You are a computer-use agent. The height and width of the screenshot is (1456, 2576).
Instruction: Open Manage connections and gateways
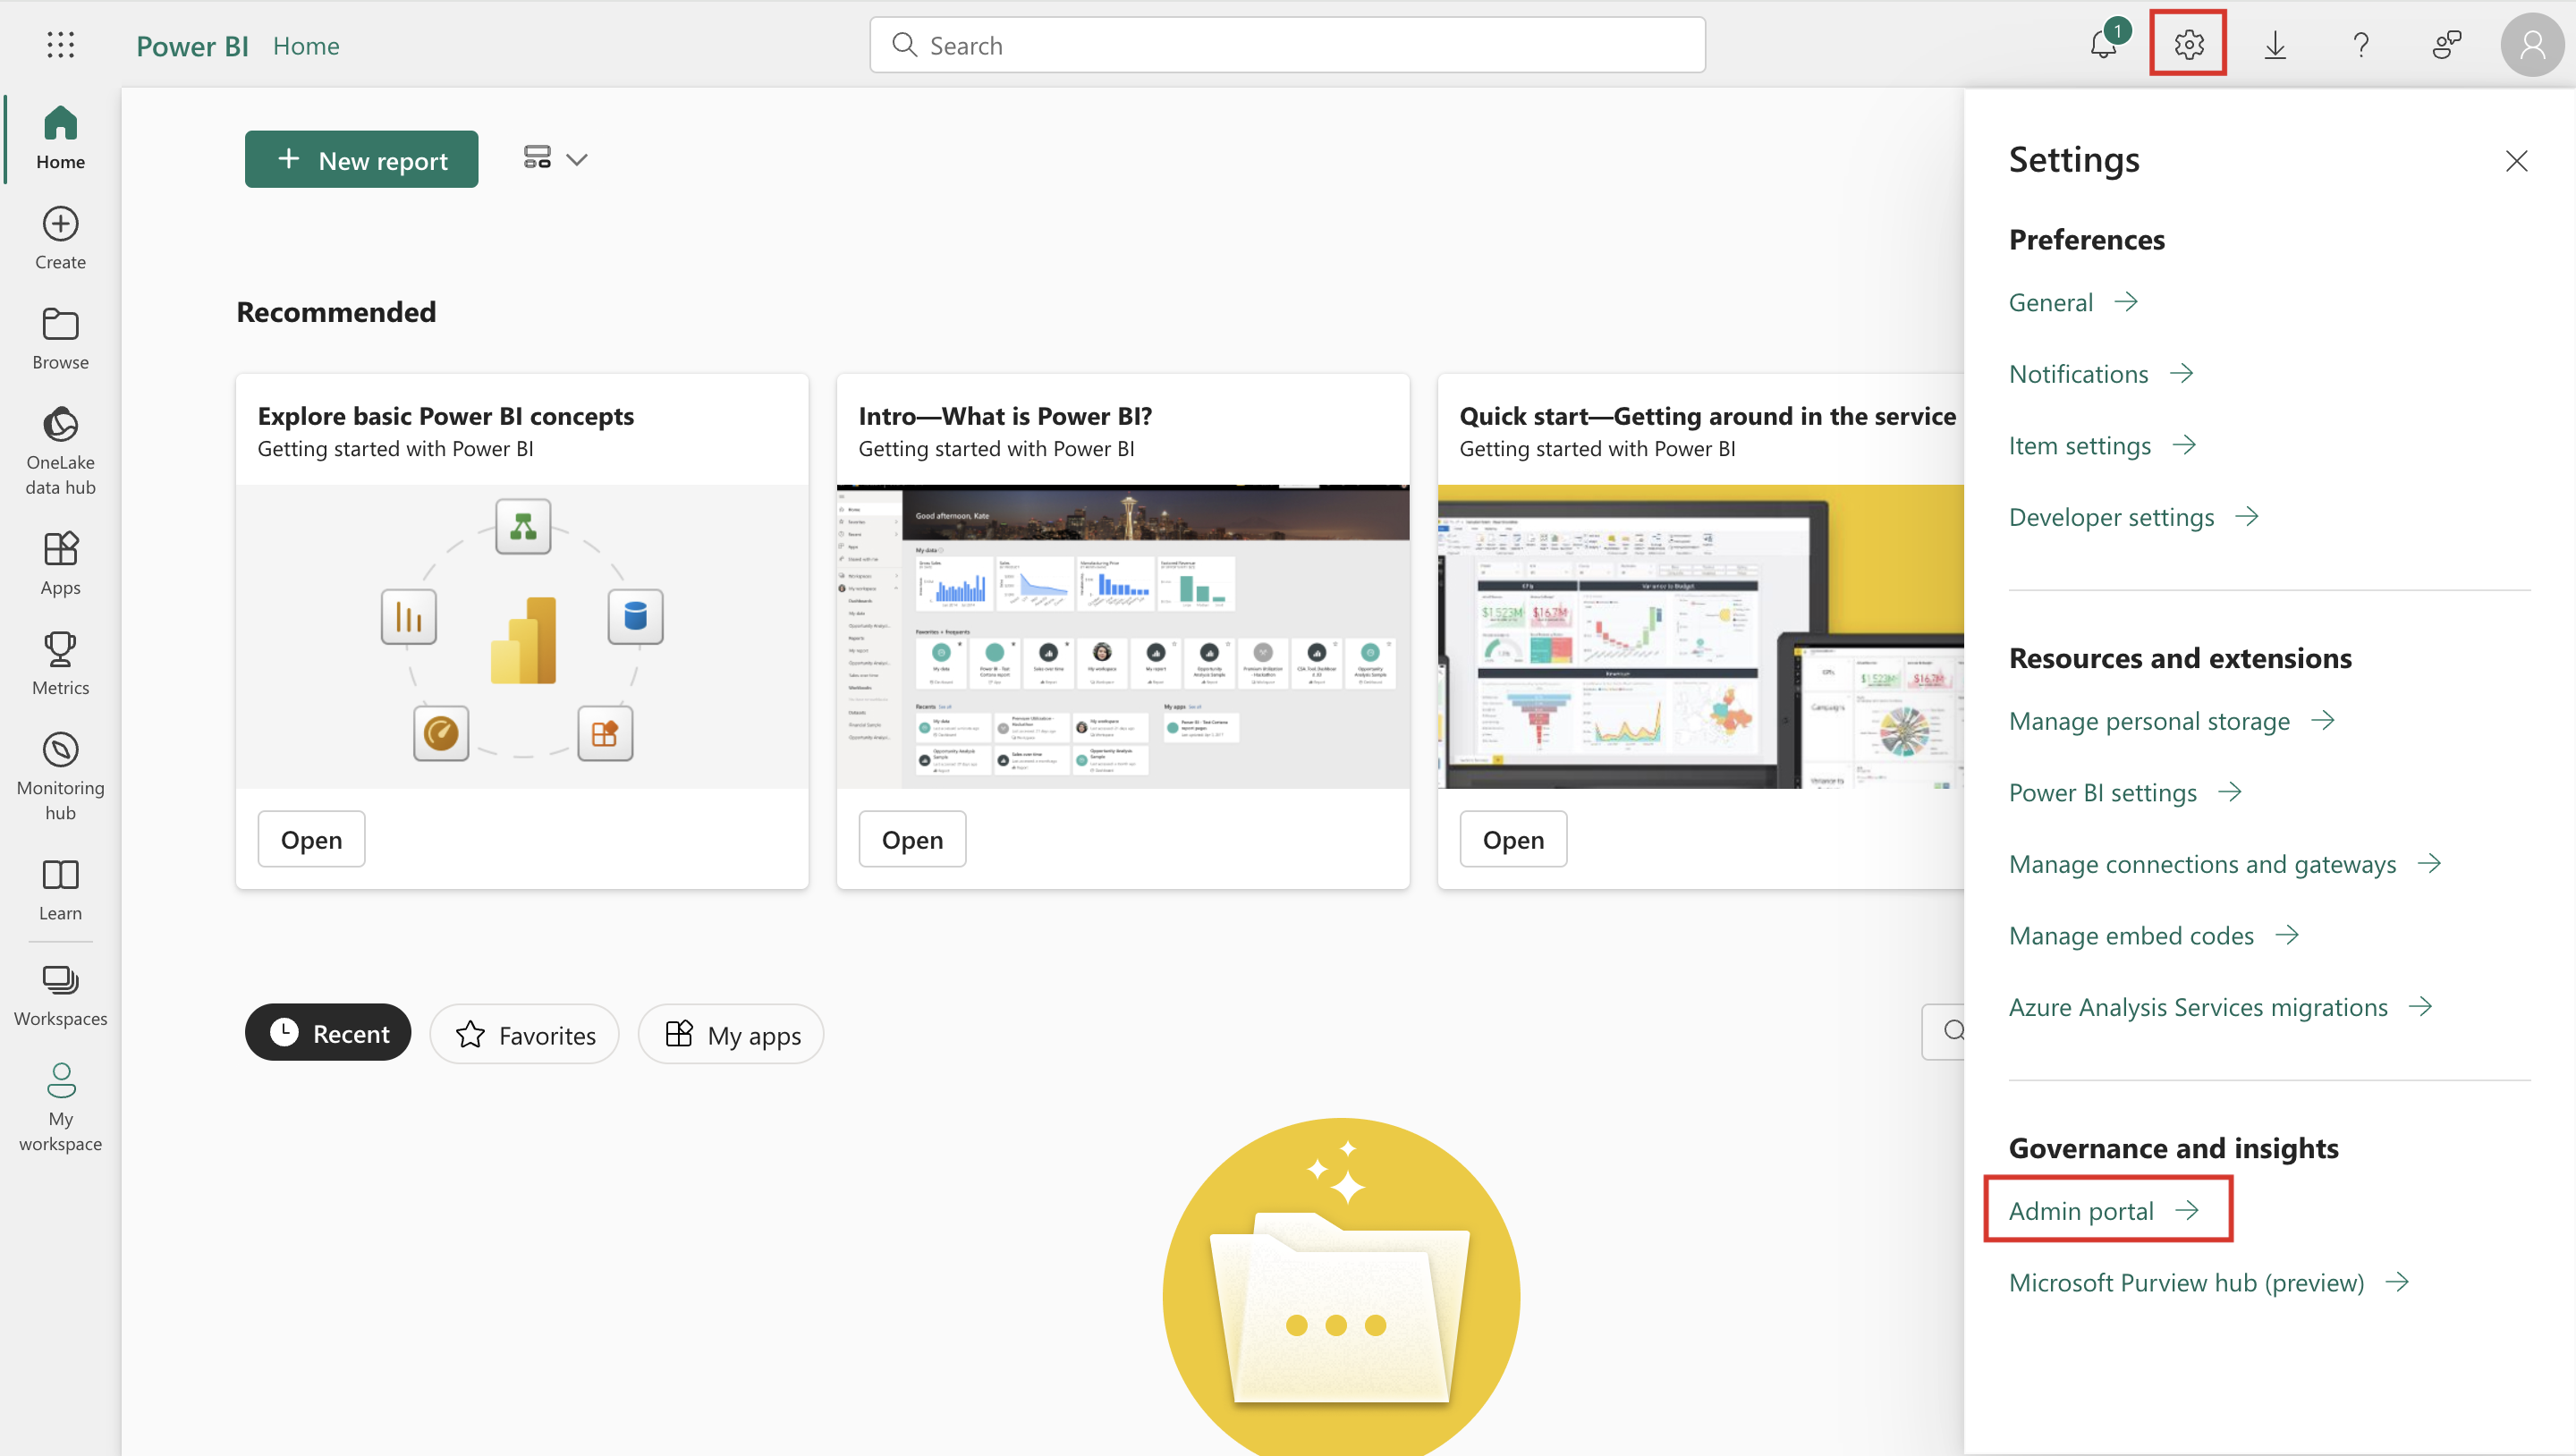2225,864
